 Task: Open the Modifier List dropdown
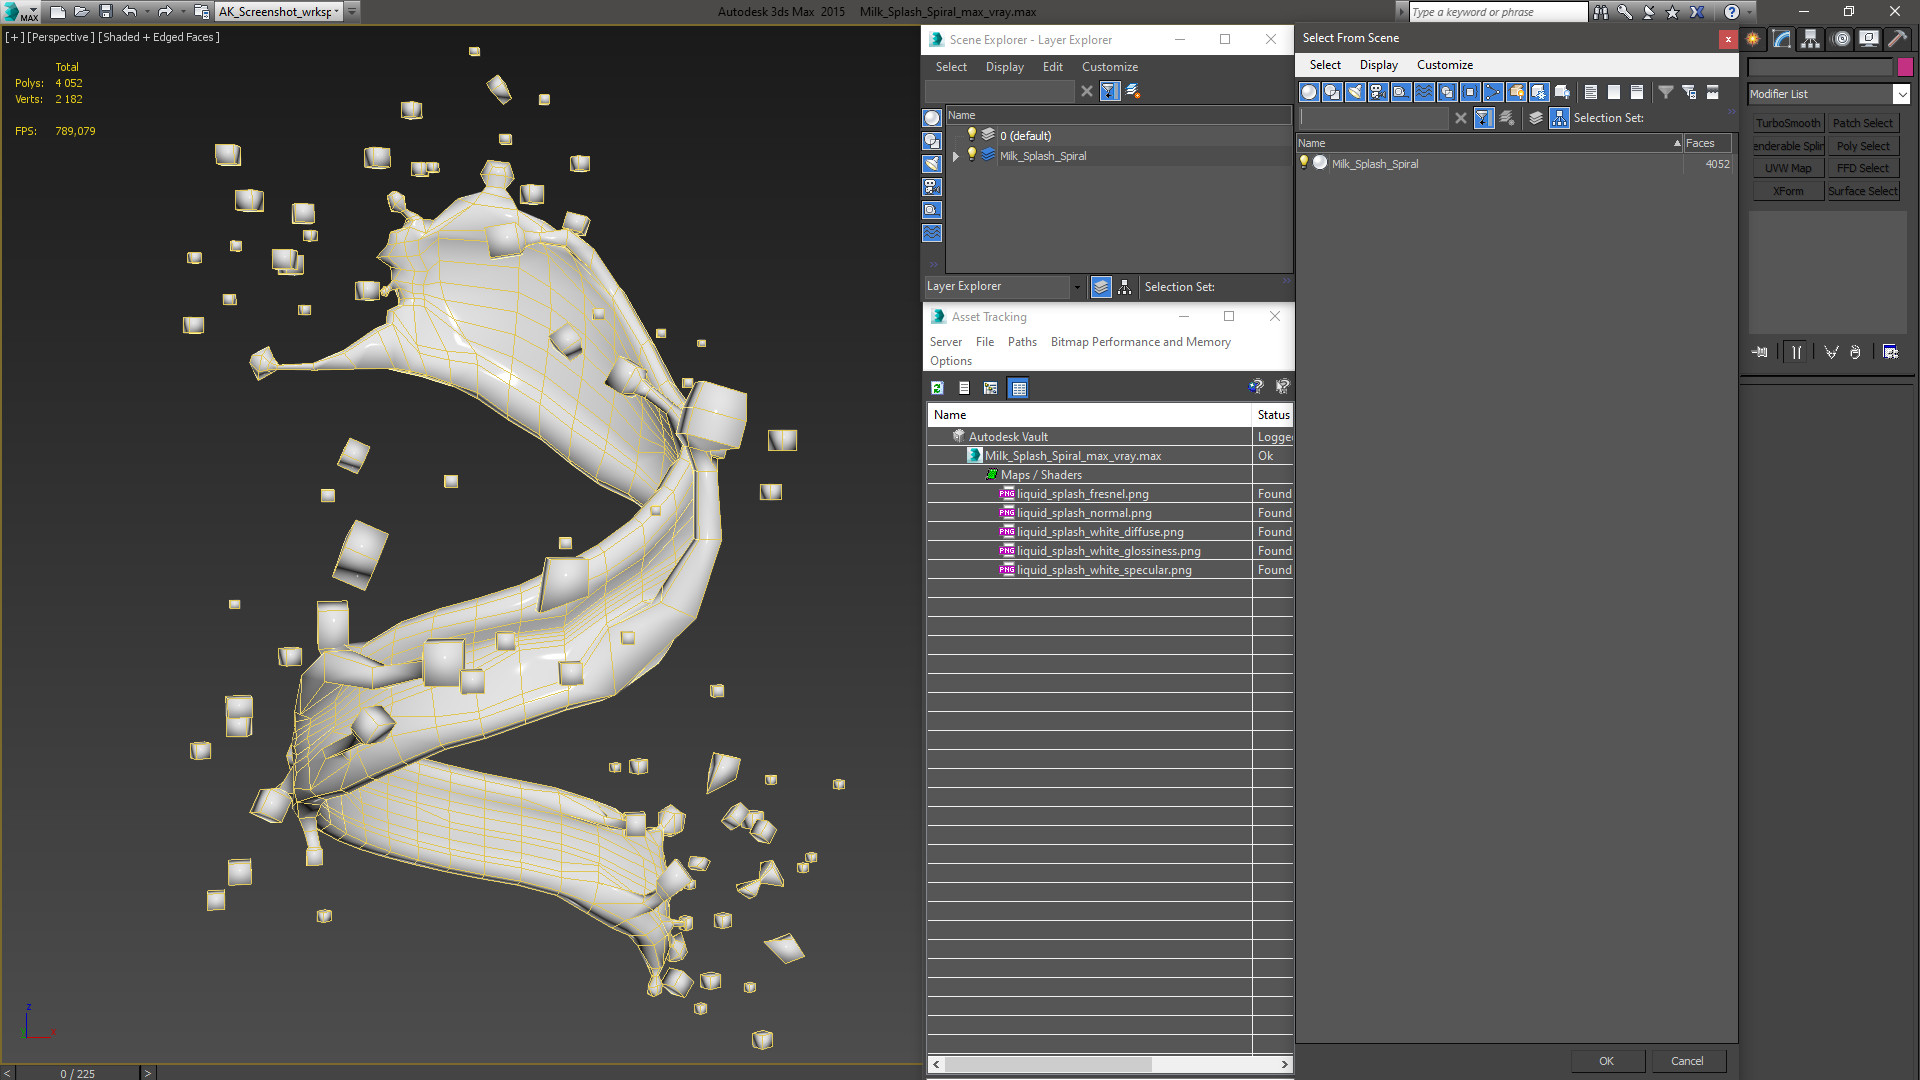(x=1901, y=94)
